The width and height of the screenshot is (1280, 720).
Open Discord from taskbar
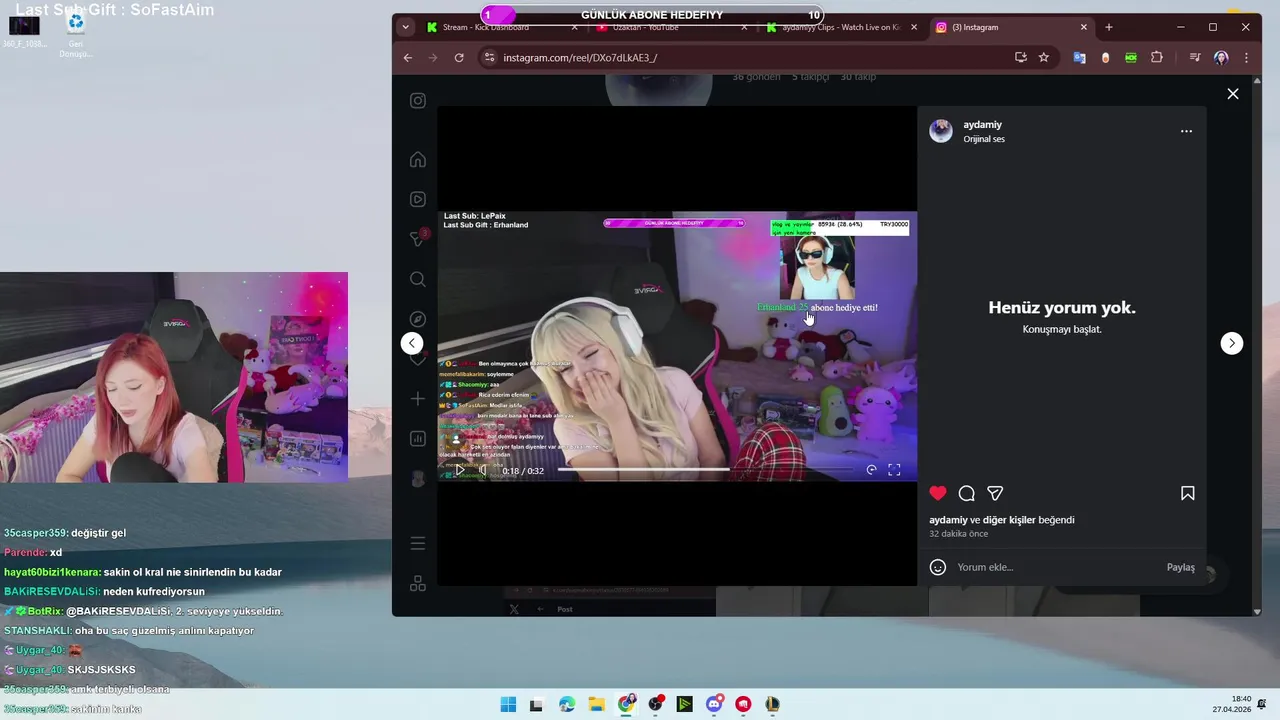[x=714, y=704]
